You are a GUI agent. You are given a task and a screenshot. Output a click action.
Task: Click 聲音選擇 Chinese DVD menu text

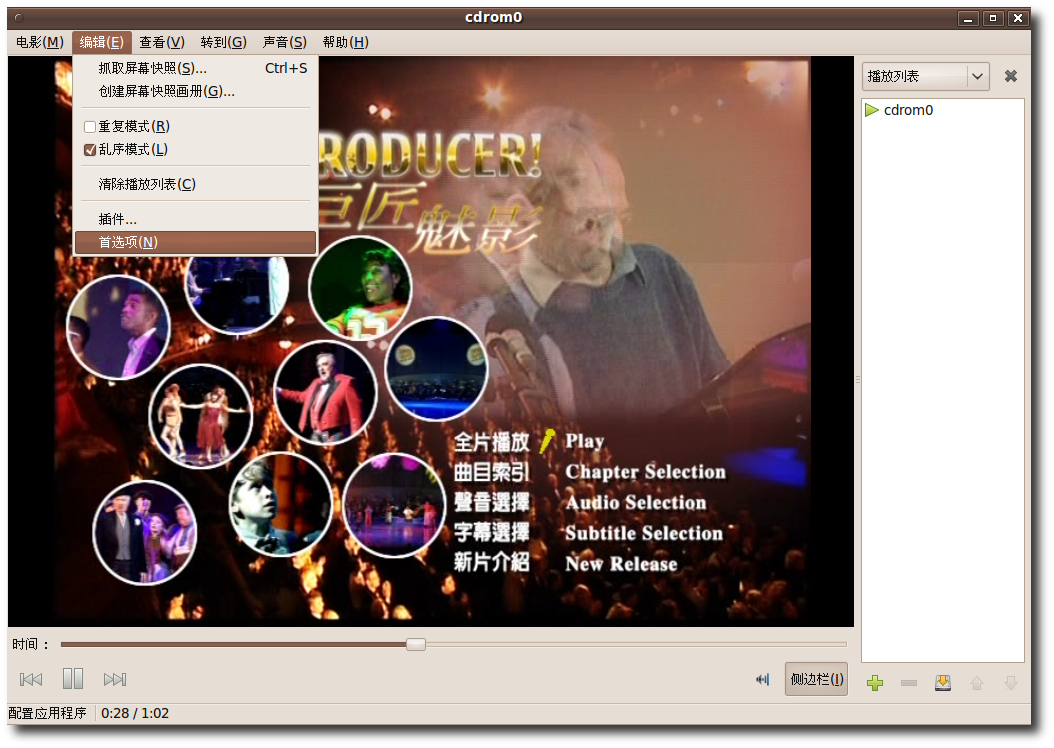point(492,502)
